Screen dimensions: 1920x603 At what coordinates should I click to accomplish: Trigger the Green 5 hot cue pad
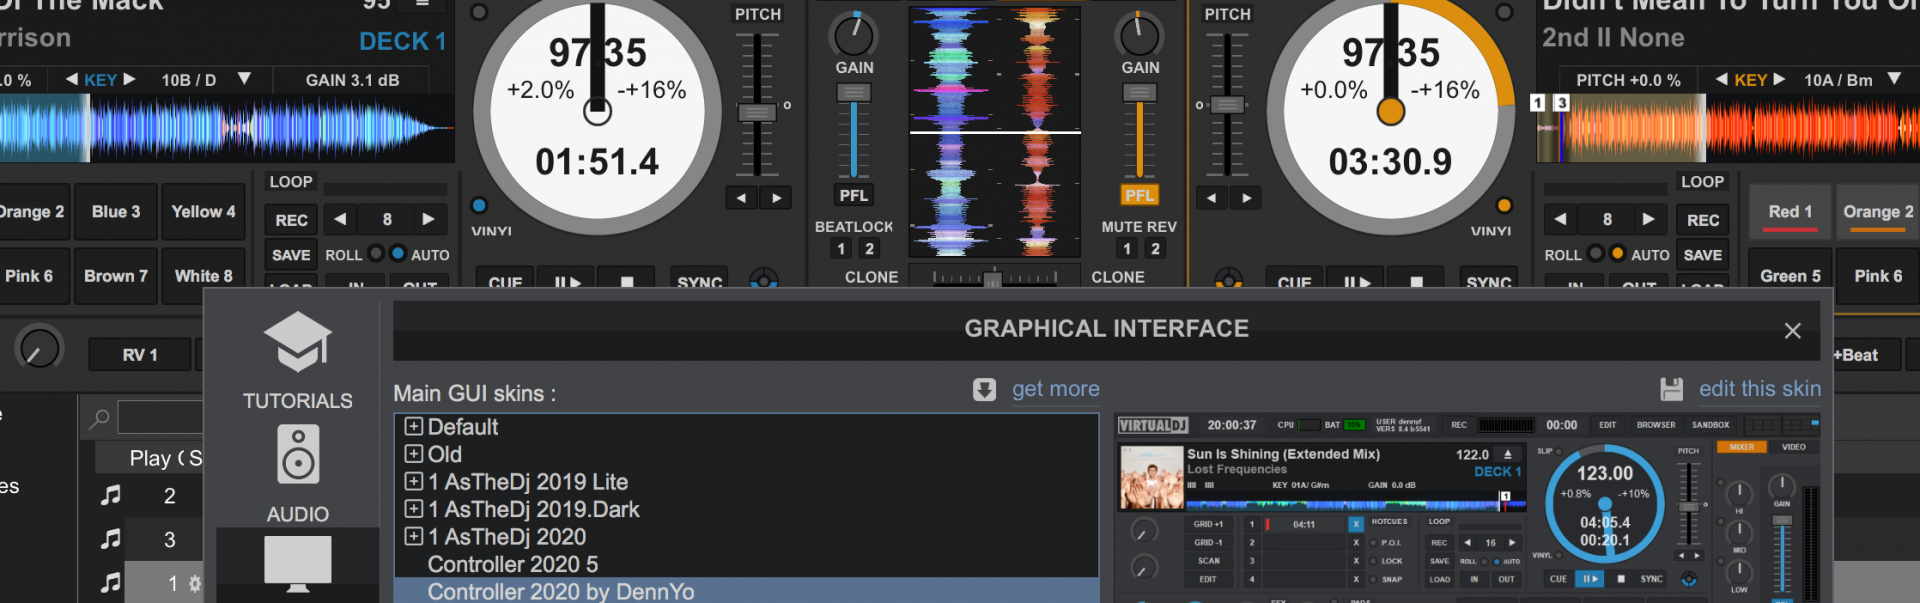coord(1790,276)
